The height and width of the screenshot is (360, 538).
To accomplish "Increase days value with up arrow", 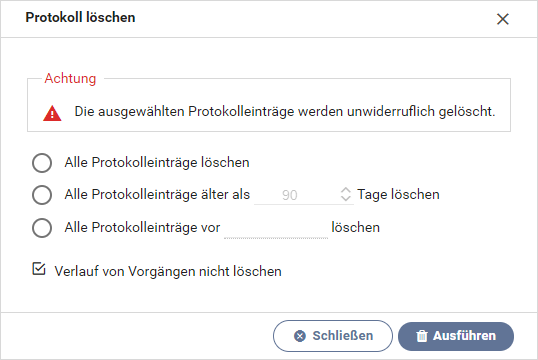I will [346, 190].
